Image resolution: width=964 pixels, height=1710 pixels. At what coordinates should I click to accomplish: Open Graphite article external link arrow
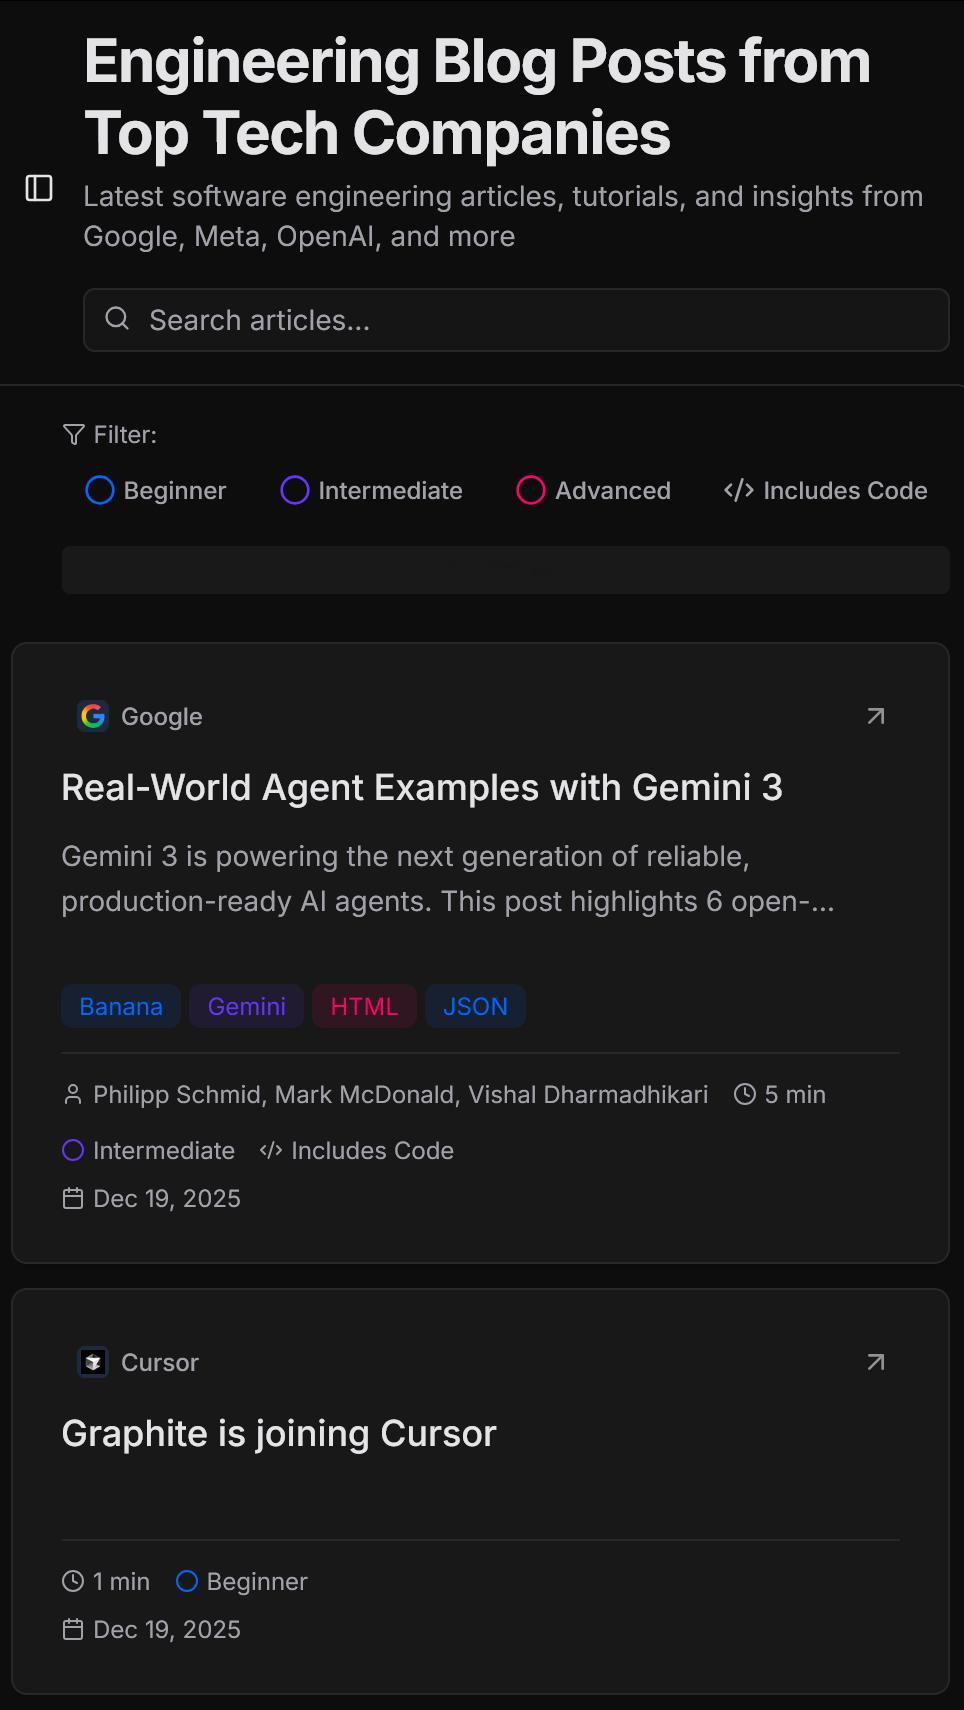click(x=876, y=1362)
